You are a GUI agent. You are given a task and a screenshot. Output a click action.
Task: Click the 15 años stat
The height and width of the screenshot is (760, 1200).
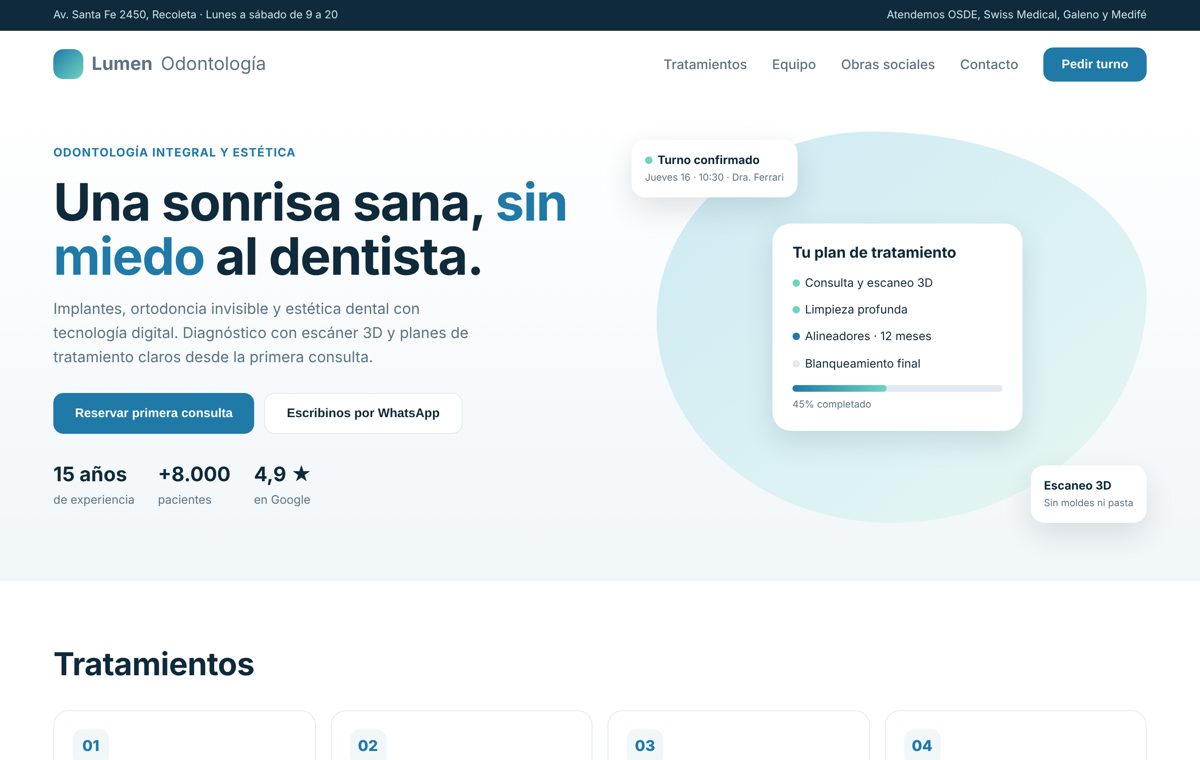point(93,485)
